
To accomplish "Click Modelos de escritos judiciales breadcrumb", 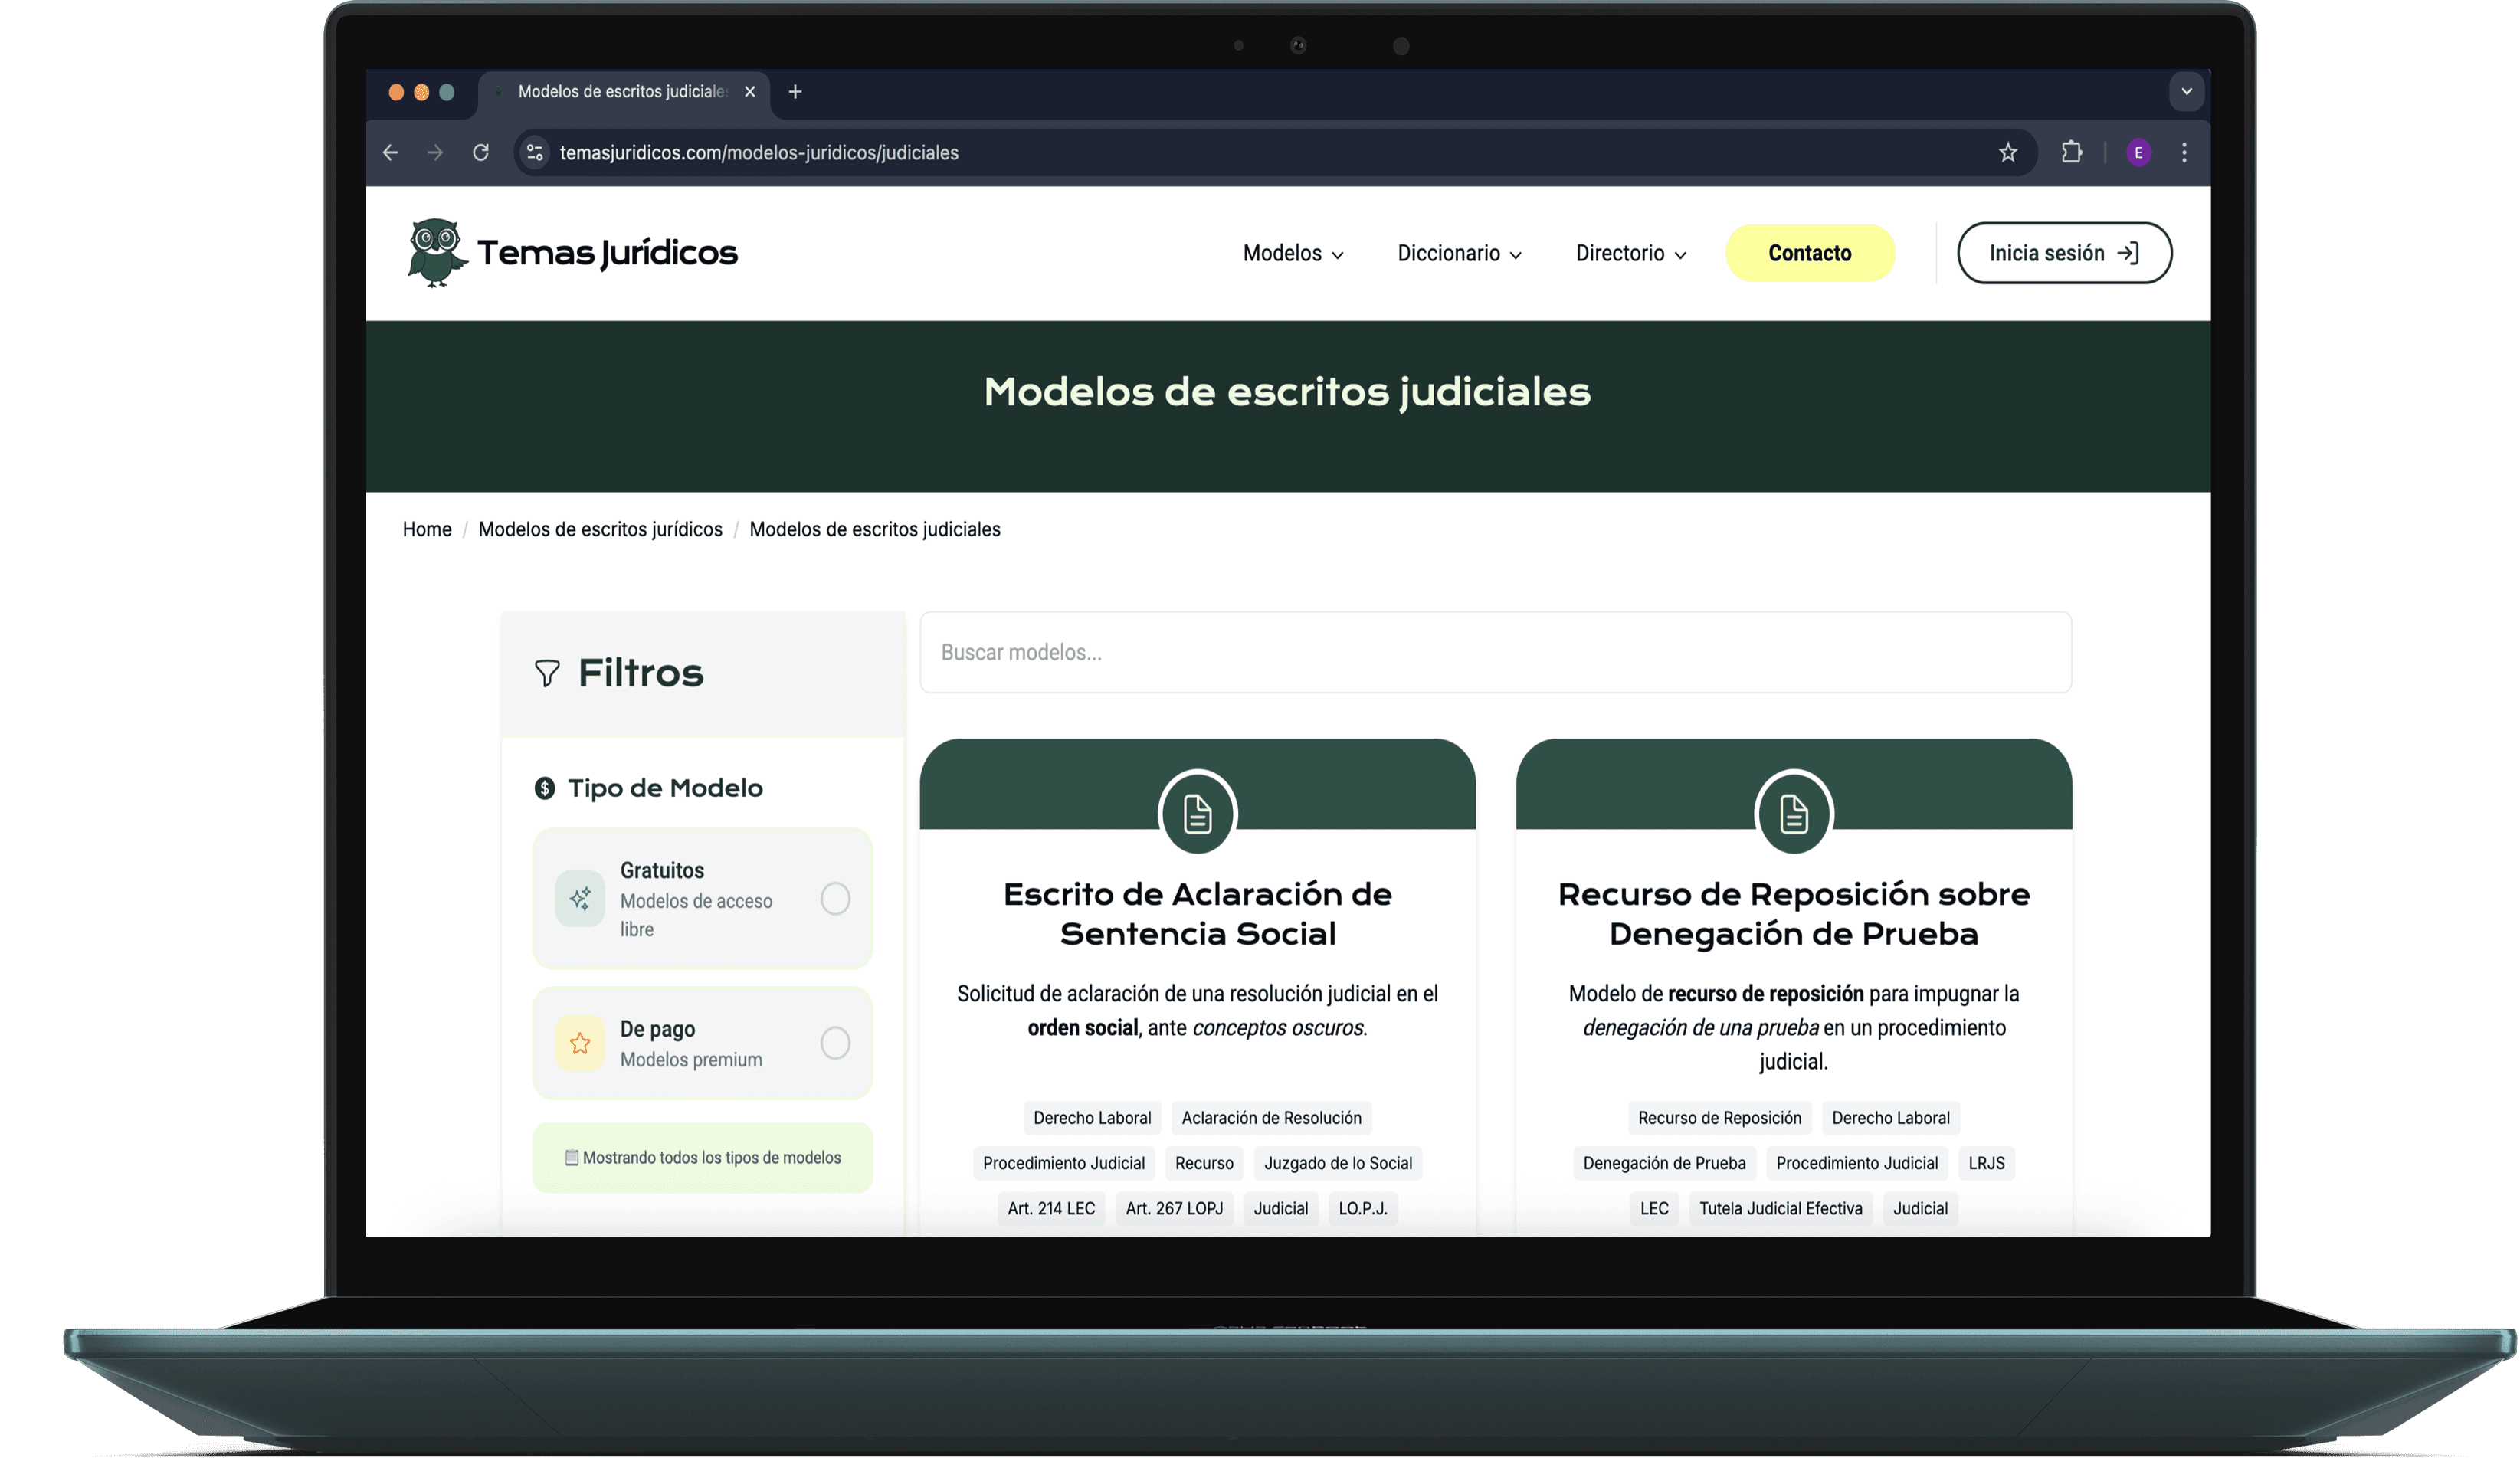I will tap(875, 530).
